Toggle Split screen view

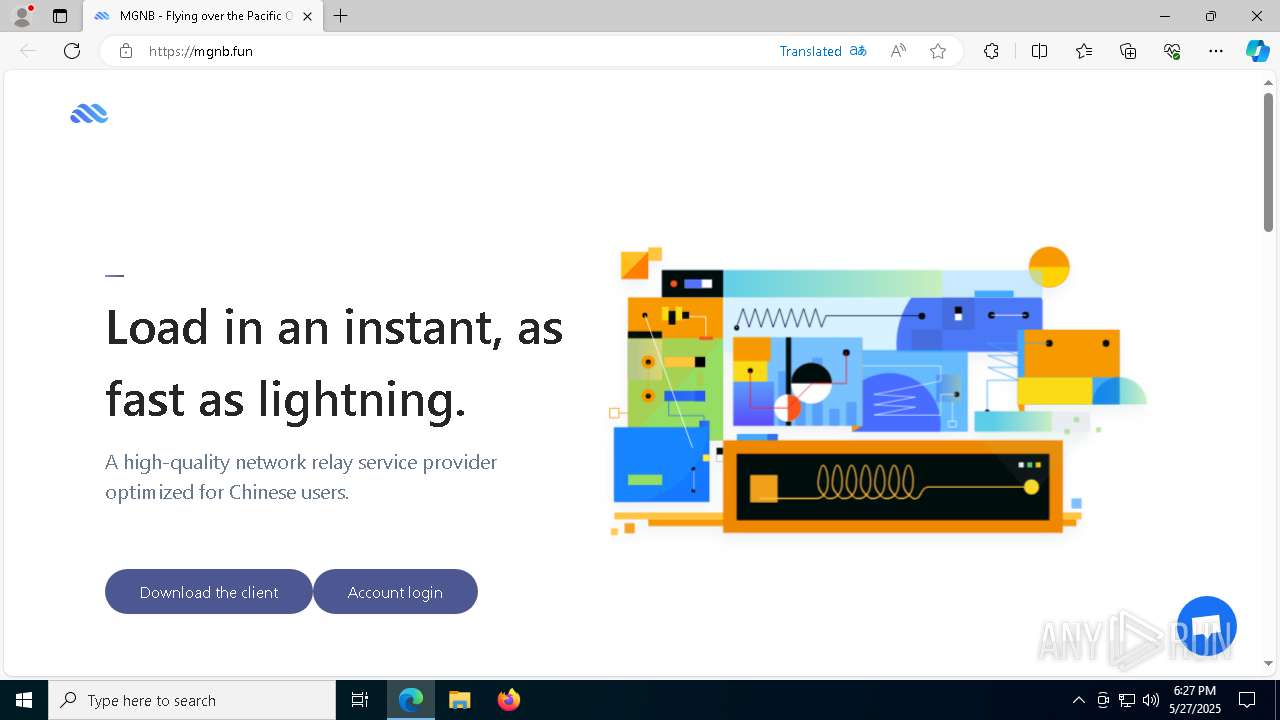pyautogui.click(x=1039, y=51)
